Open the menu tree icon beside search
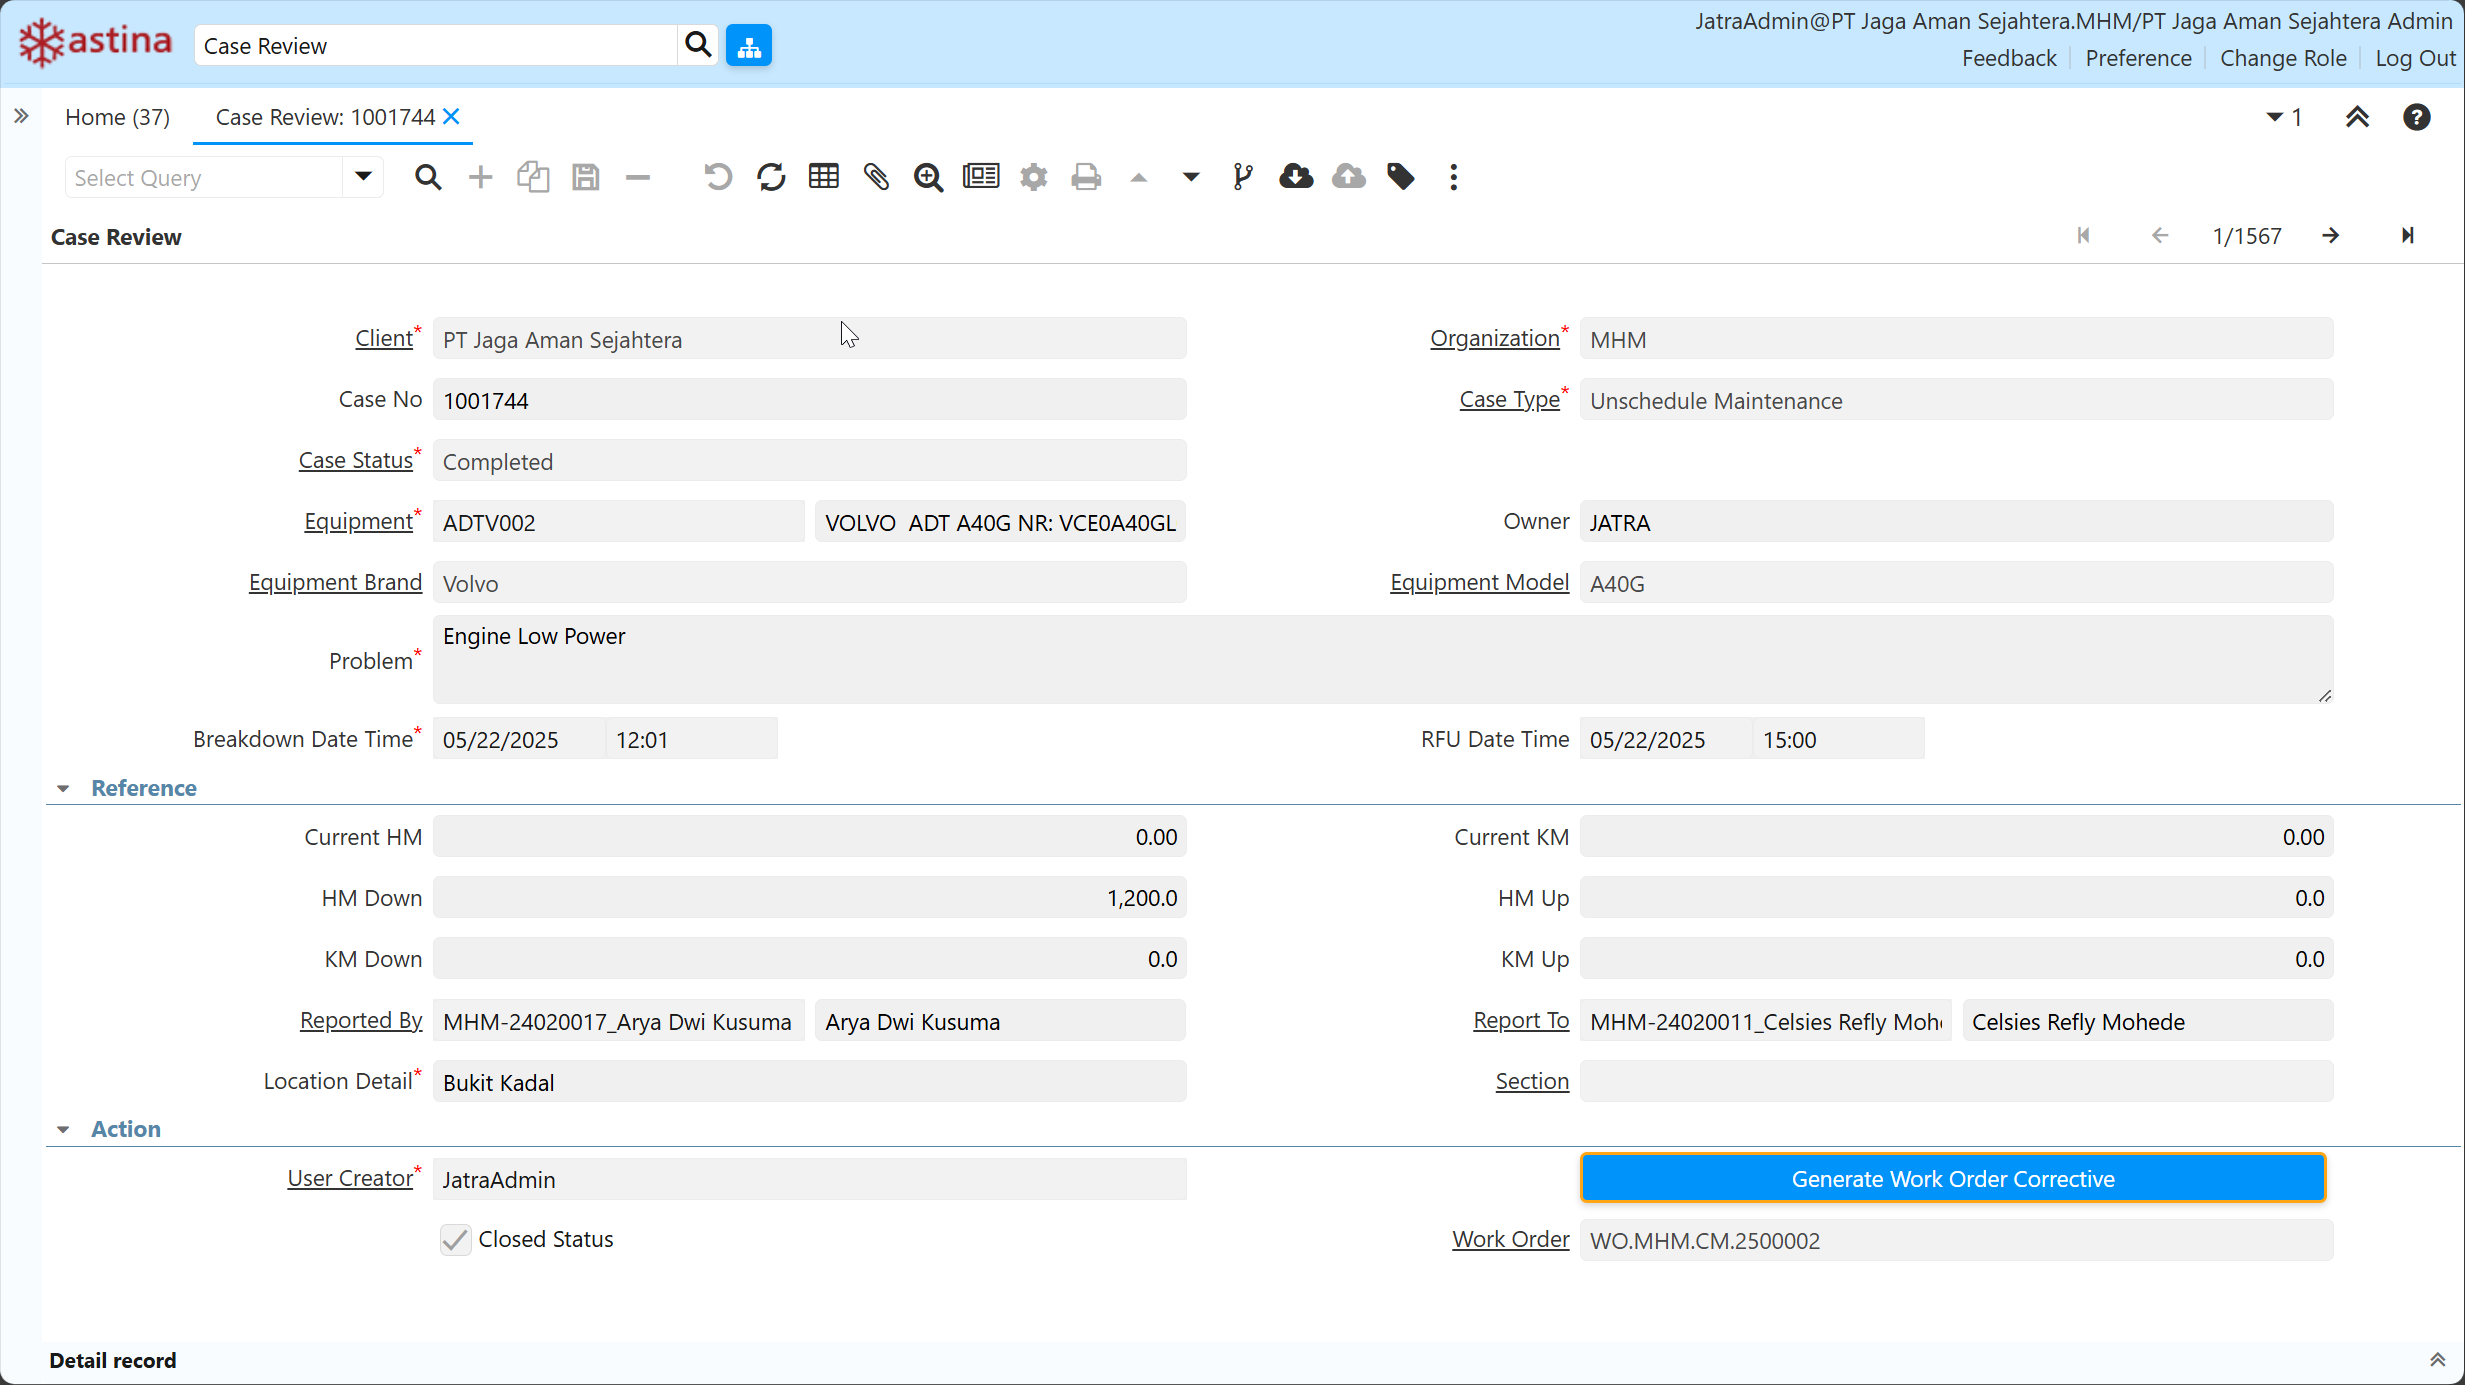 click(x=749, y=46)
